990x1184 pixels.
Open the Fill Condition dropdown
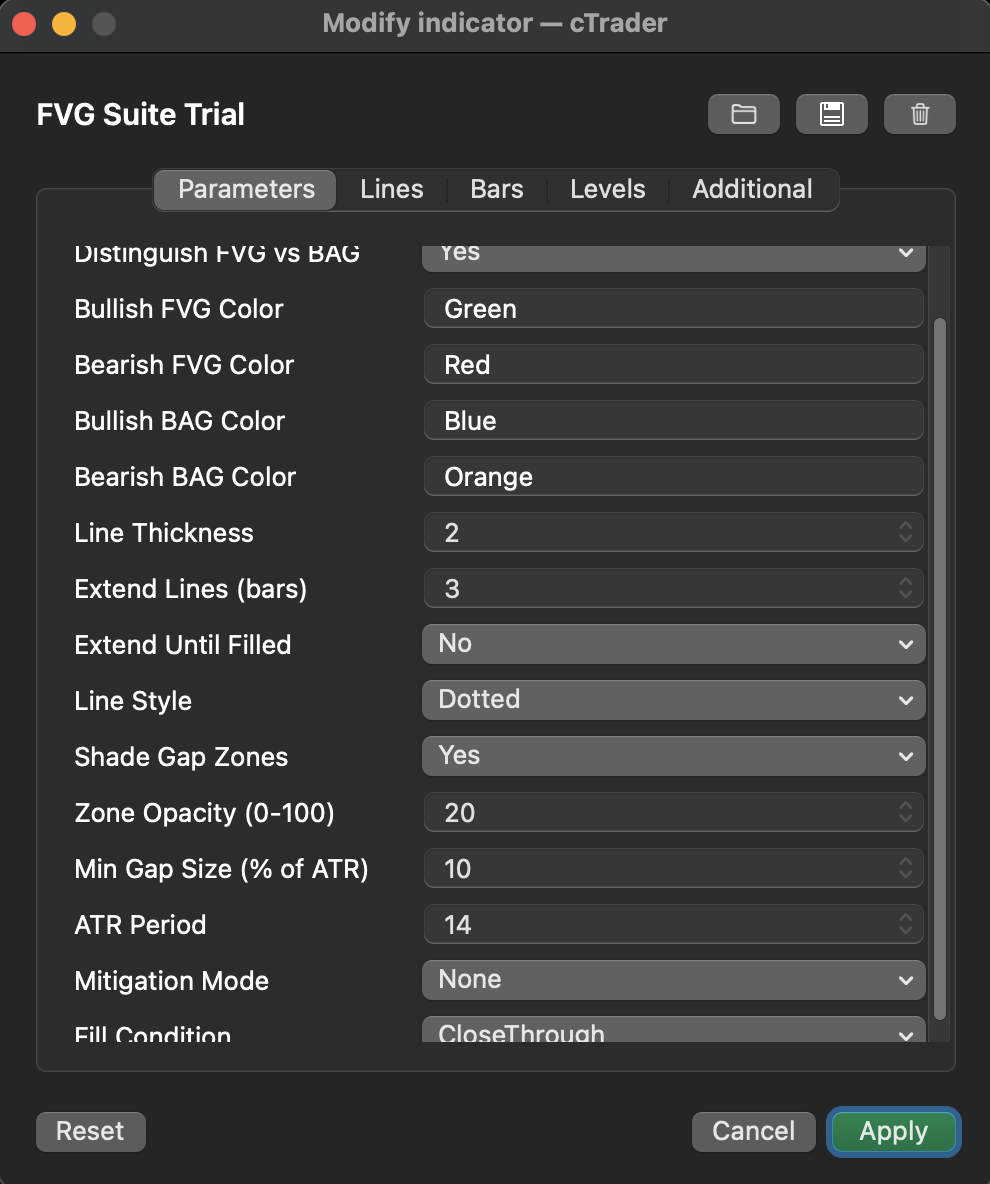pos(672,1032)
